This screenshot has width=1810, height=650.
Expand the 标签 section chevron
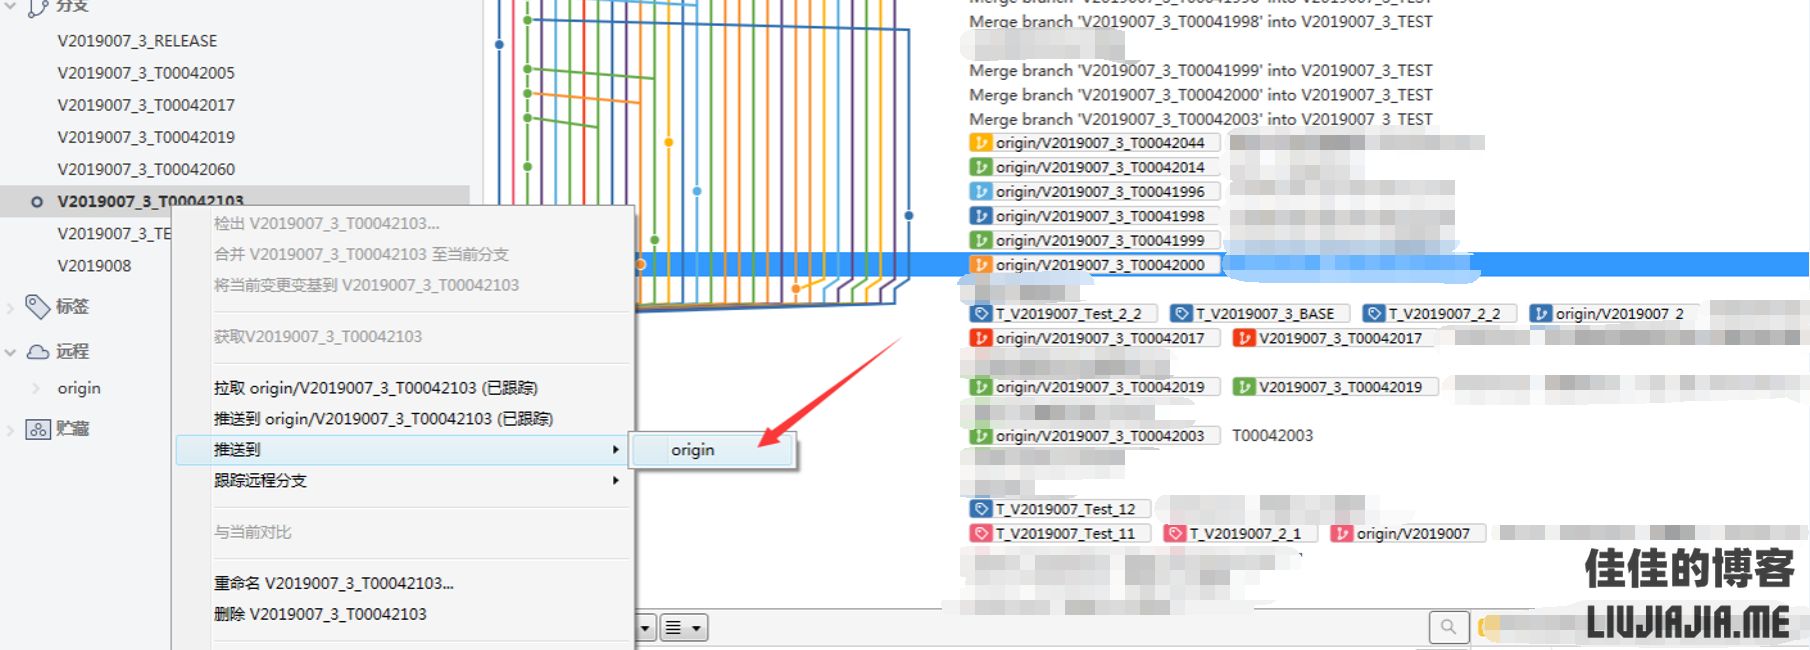point(11,307)
